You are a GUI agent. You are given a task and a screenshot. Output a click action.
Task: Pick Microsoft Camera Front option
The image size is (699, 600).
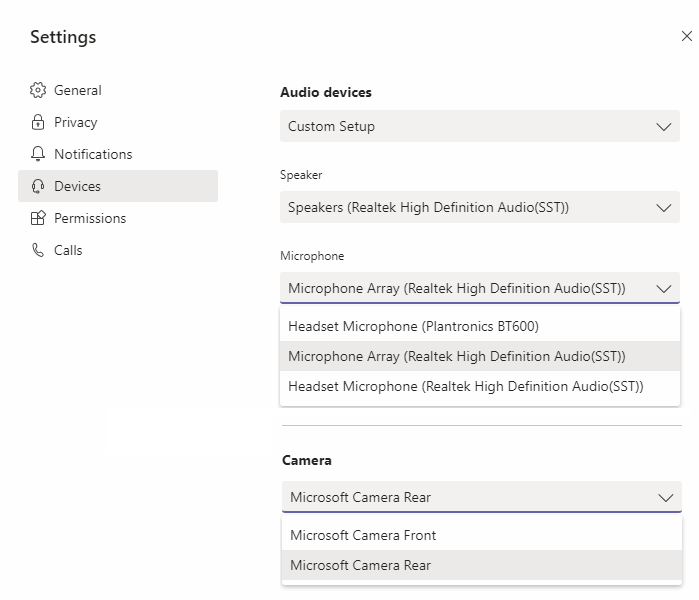(x=363, y=535)
